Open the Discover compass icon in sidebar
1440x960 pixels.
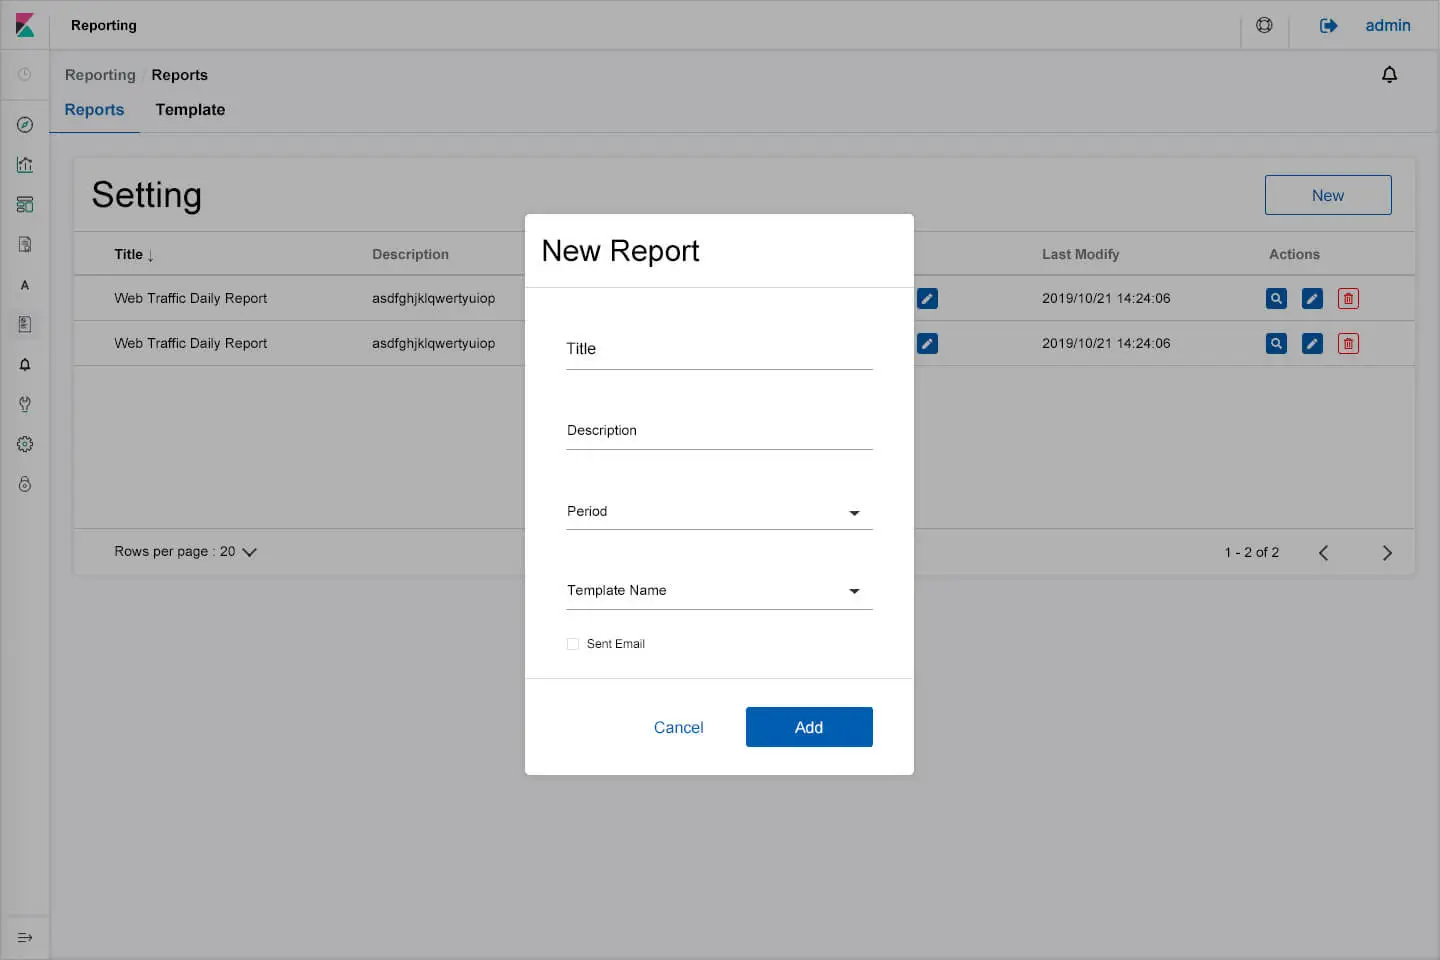tap(25, 125)
